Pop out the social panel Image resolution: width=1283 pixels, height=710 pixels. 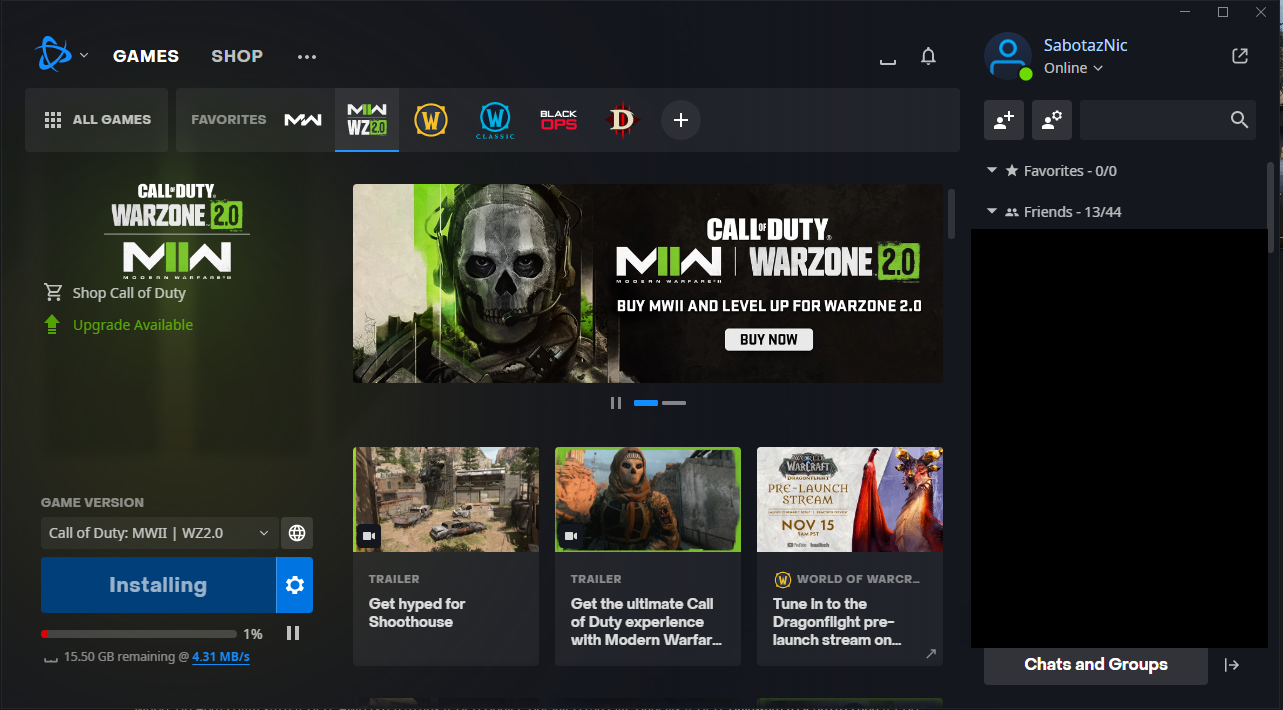[x=1240, y=56]
